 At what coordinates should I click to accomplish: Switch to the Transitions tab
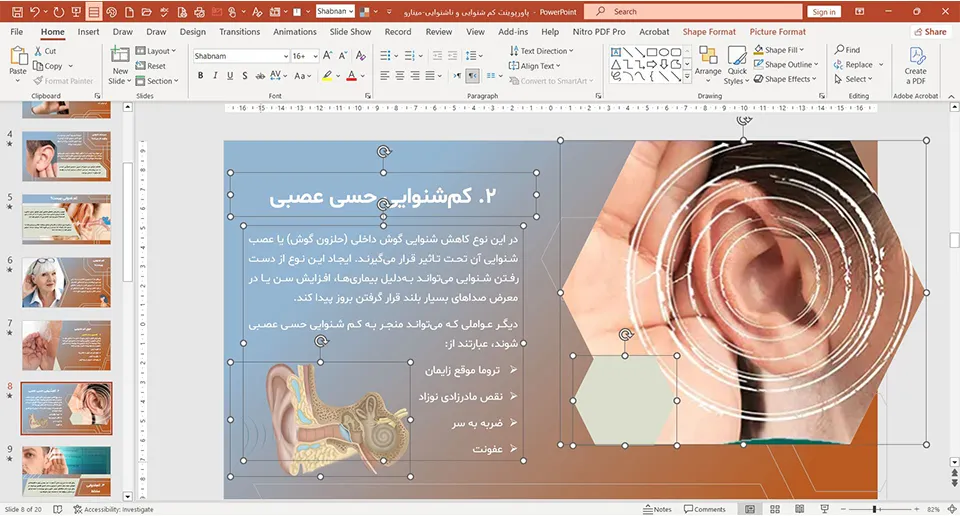(239, 32)
